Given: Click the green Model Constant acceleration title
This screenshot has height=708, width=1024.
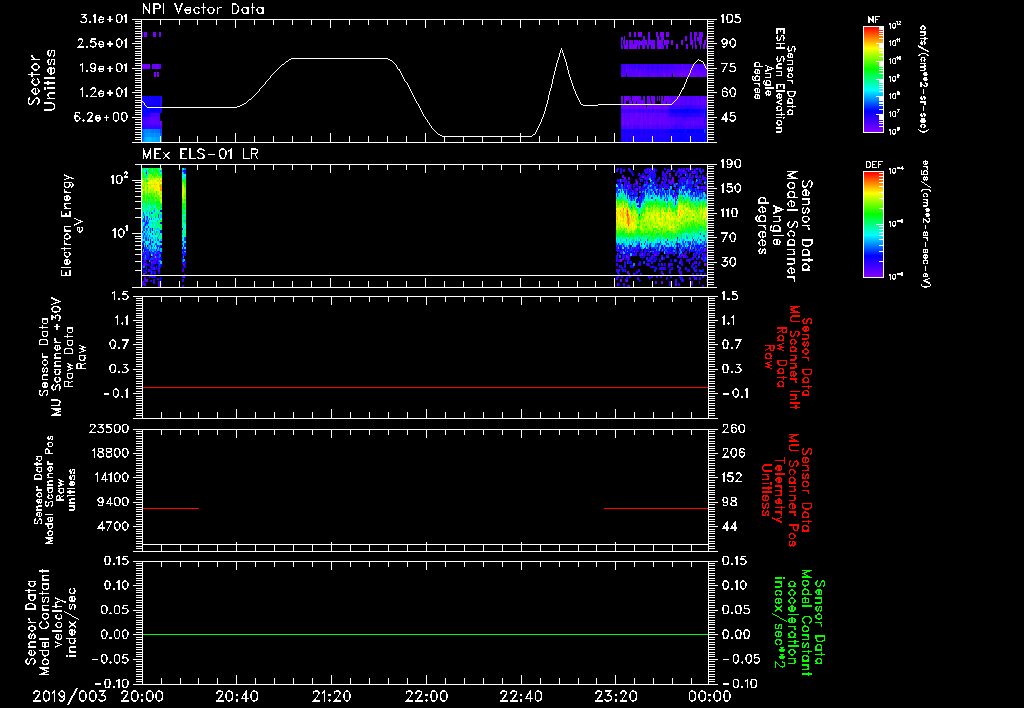Looking at the screenshot, I should click(x=798, y=622).
